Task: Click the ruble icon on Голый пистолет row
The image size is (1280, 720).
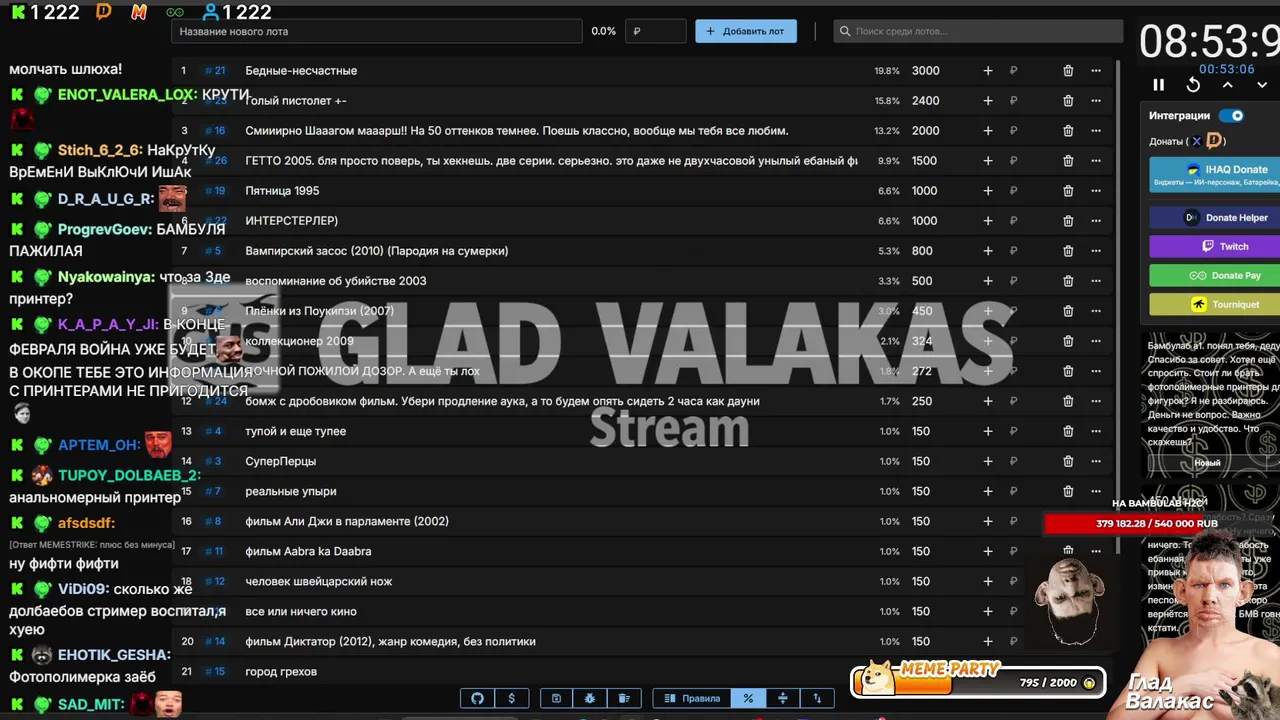Action: pos(1013,101)
